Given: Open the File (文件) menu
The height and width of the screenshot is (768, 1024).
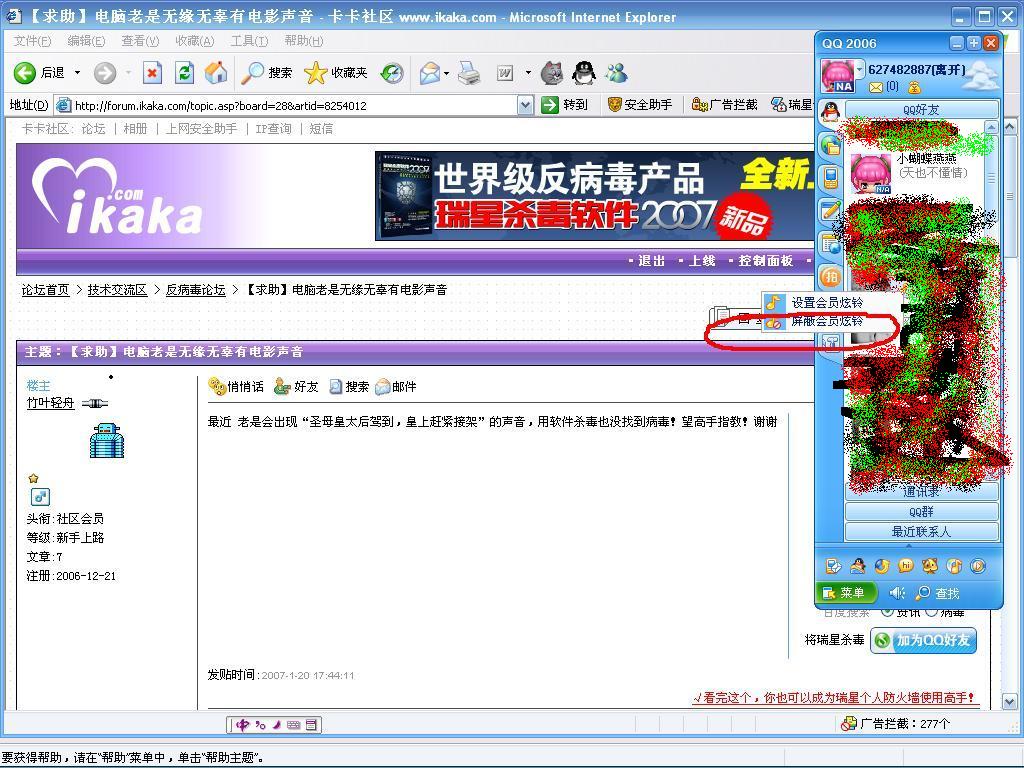Looking at the screenshot, I should click(x=32, y=40).
